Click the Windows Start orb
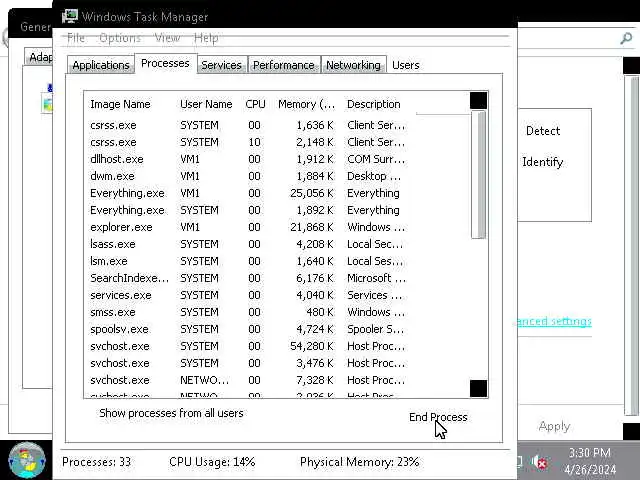 [27, 460]
